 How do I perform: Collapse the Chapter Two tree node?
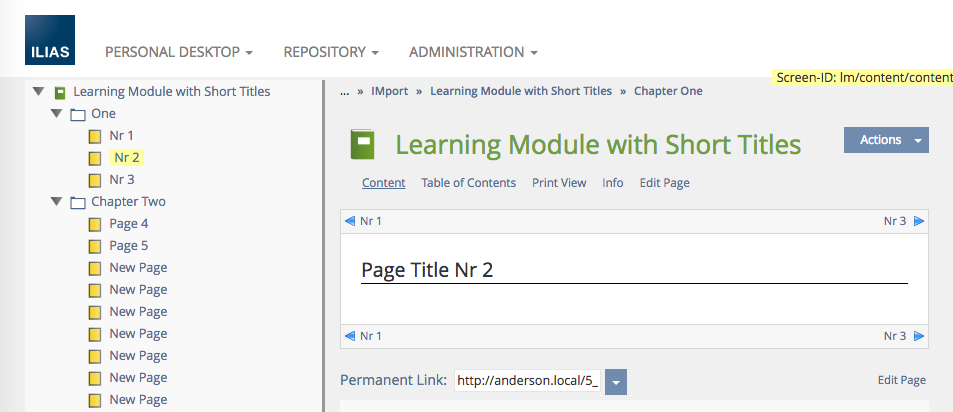tap(56, 202)
